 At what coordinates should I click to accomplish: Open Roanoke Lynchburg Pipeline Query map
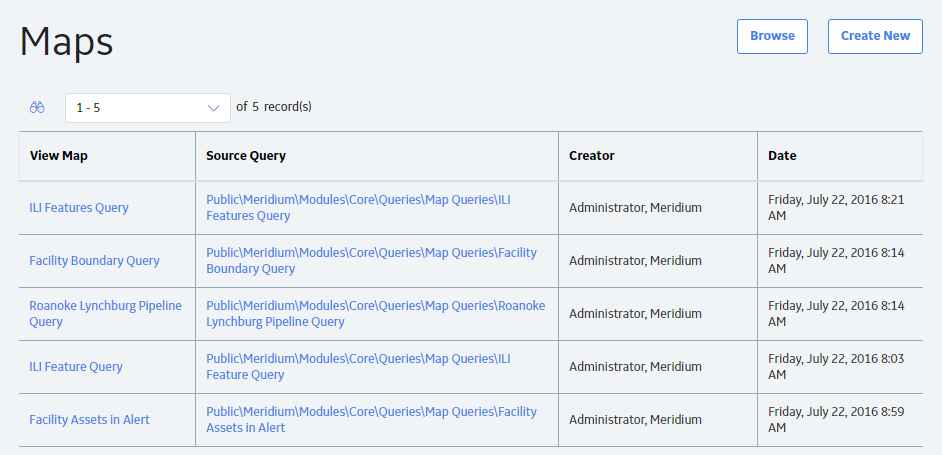[x=105, y=313]
